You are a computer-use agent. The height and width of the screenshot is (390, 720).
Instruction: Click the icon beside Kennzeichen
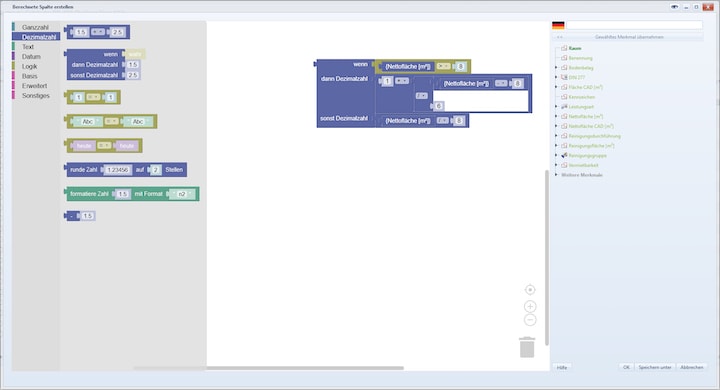(564, 97)
